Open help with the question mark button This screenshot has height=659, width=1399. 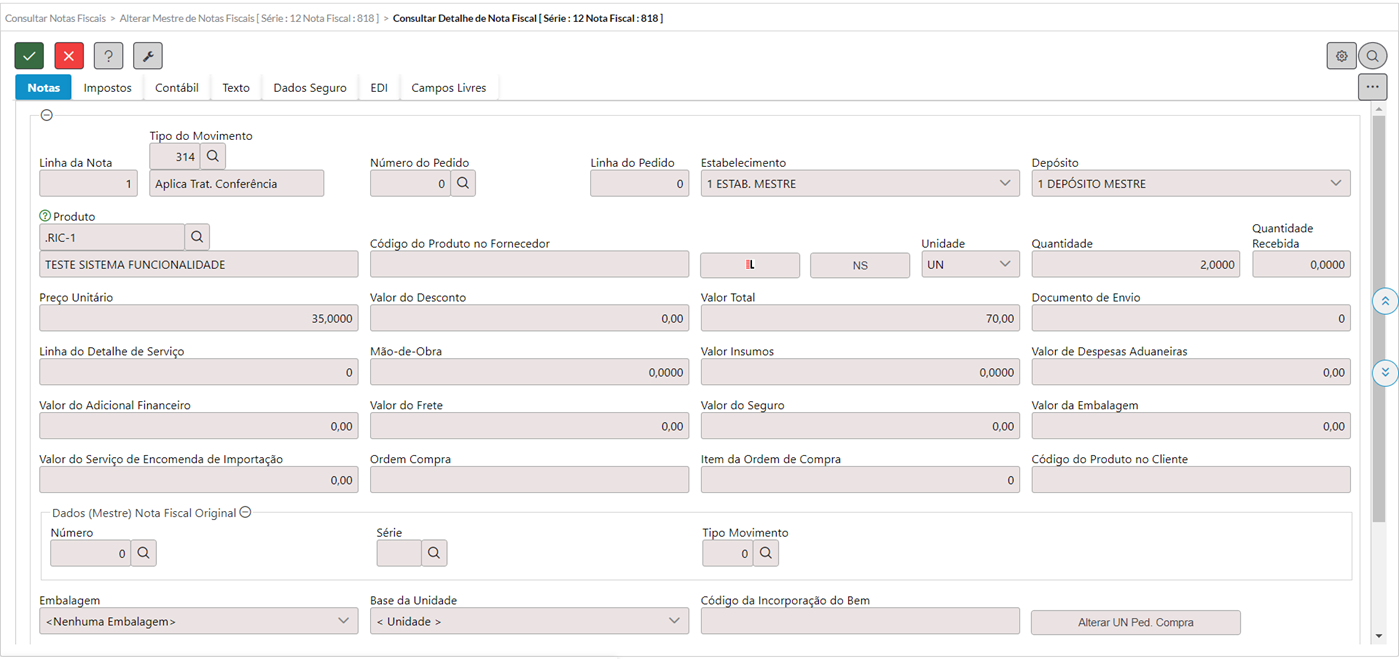pyautogui.click(x=108, y=56)
